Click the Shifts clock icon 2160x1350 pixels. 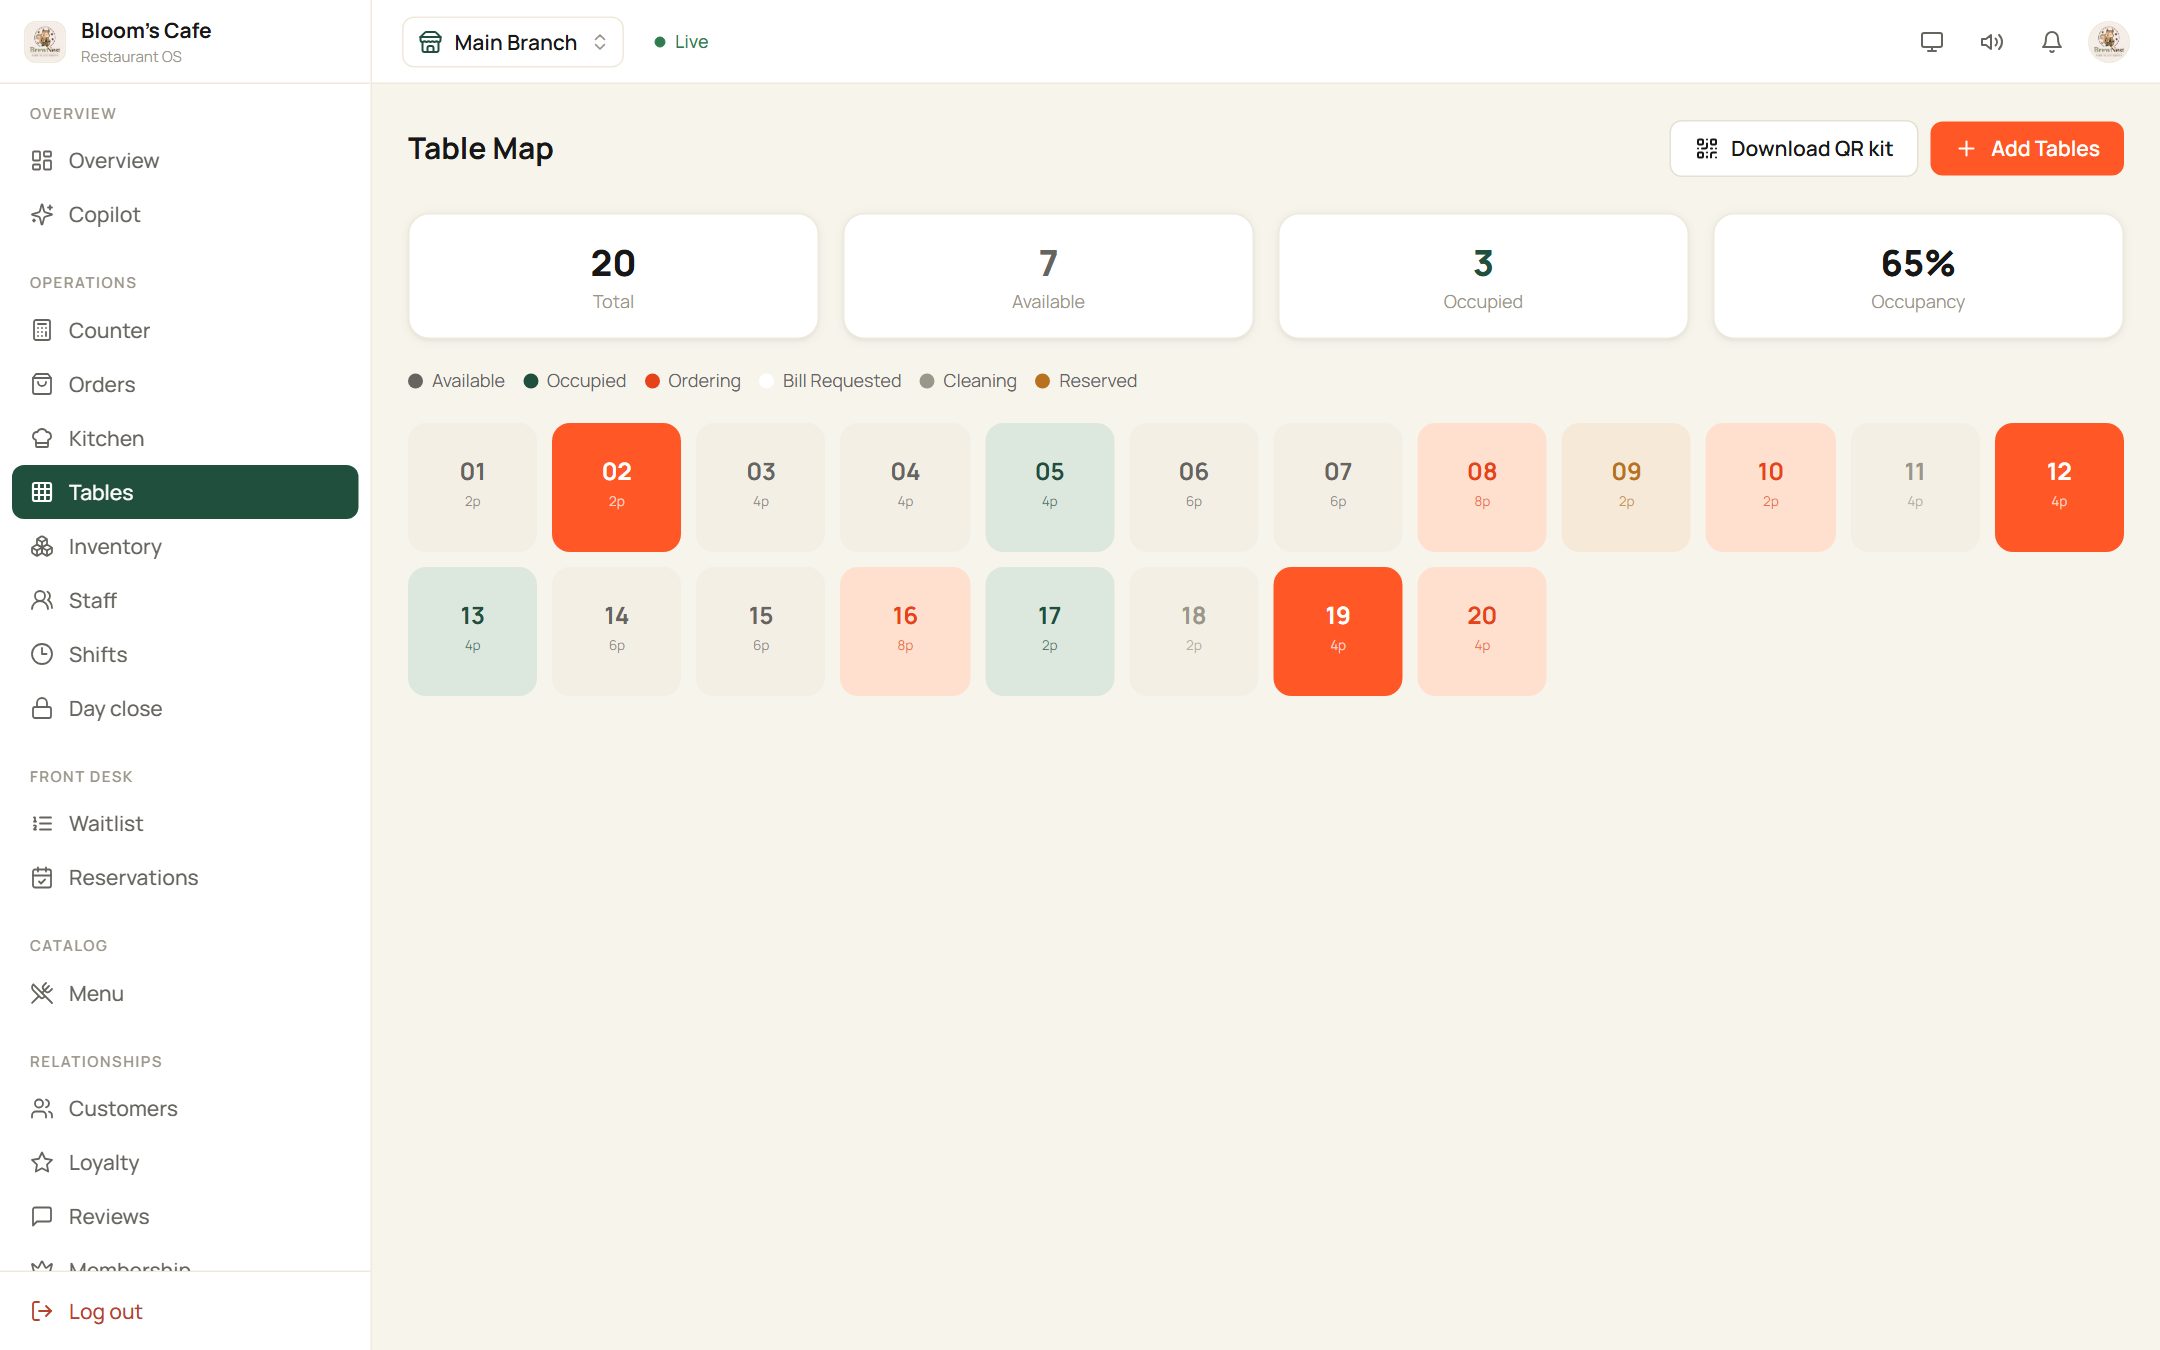(x=42, y=655)
